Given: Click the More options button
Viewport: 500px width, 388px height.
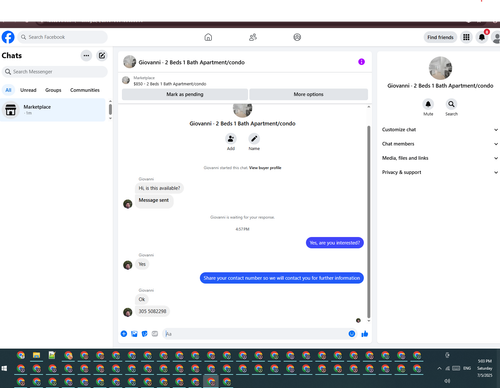Looking at the screenshot, I should [308, 94].
